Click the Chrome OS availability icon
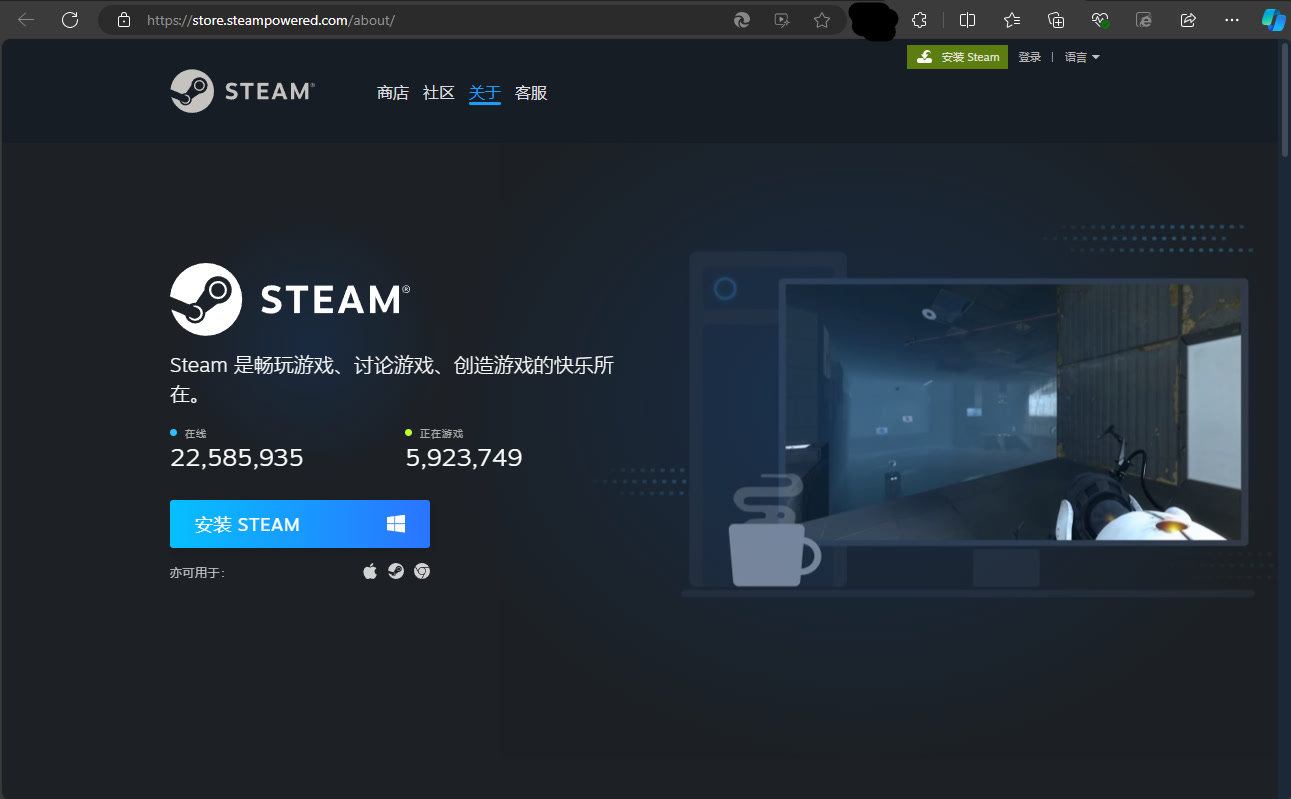The width and height of the screenshot is (1291, 799). [x=421, y=570]
